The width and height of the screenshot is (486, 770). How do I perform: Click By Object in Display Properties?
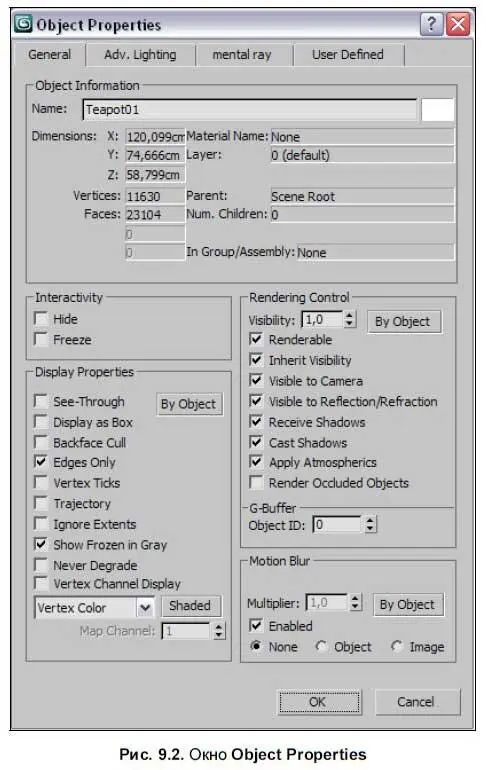(189, 404)
